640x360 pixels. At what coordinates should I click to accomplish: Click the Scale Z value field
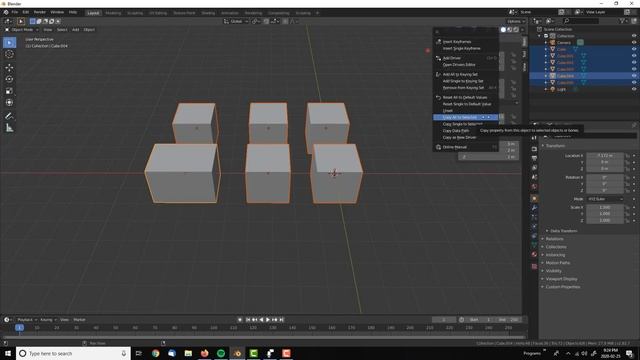point(605,220)
